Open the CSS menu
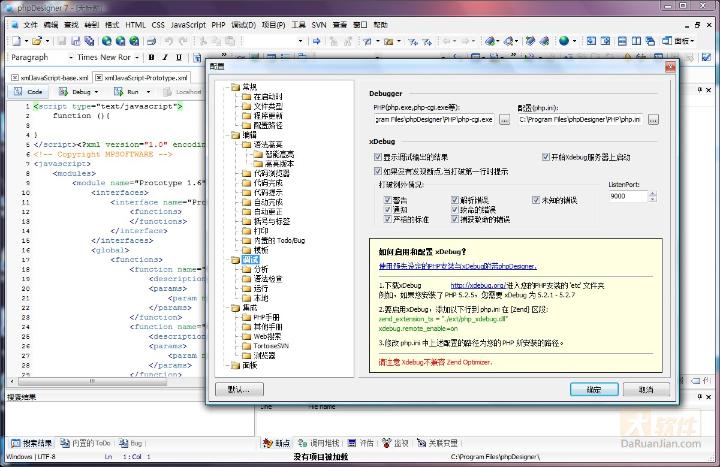 (158, 25)
